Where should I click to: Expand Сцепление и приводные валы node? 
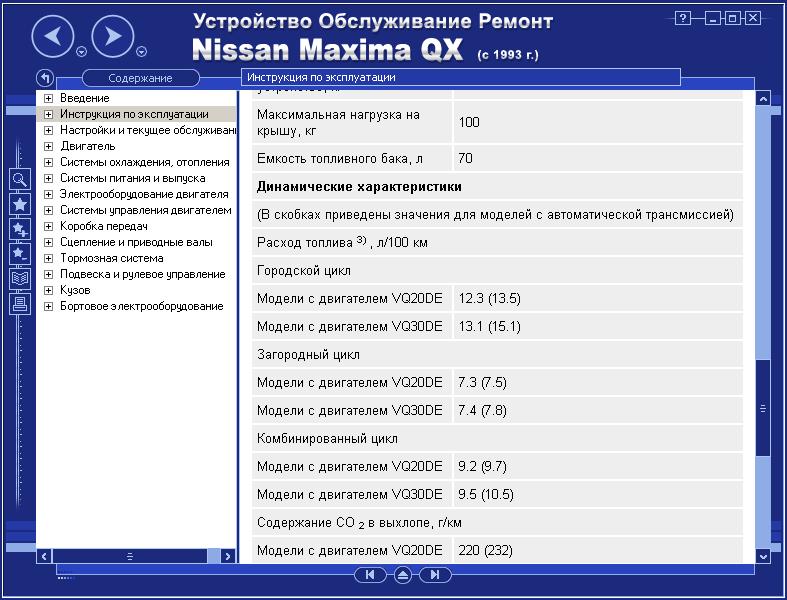[48, 243]
